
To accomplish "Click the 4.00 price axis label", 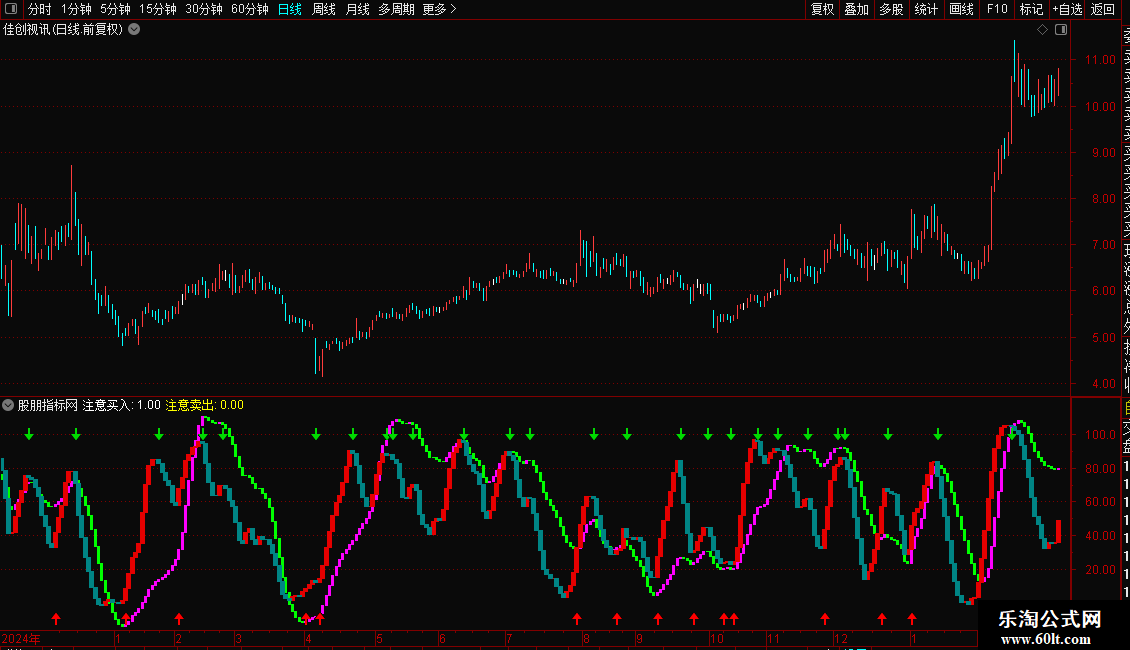I will pyautogui.click(x=1104, y=383).
